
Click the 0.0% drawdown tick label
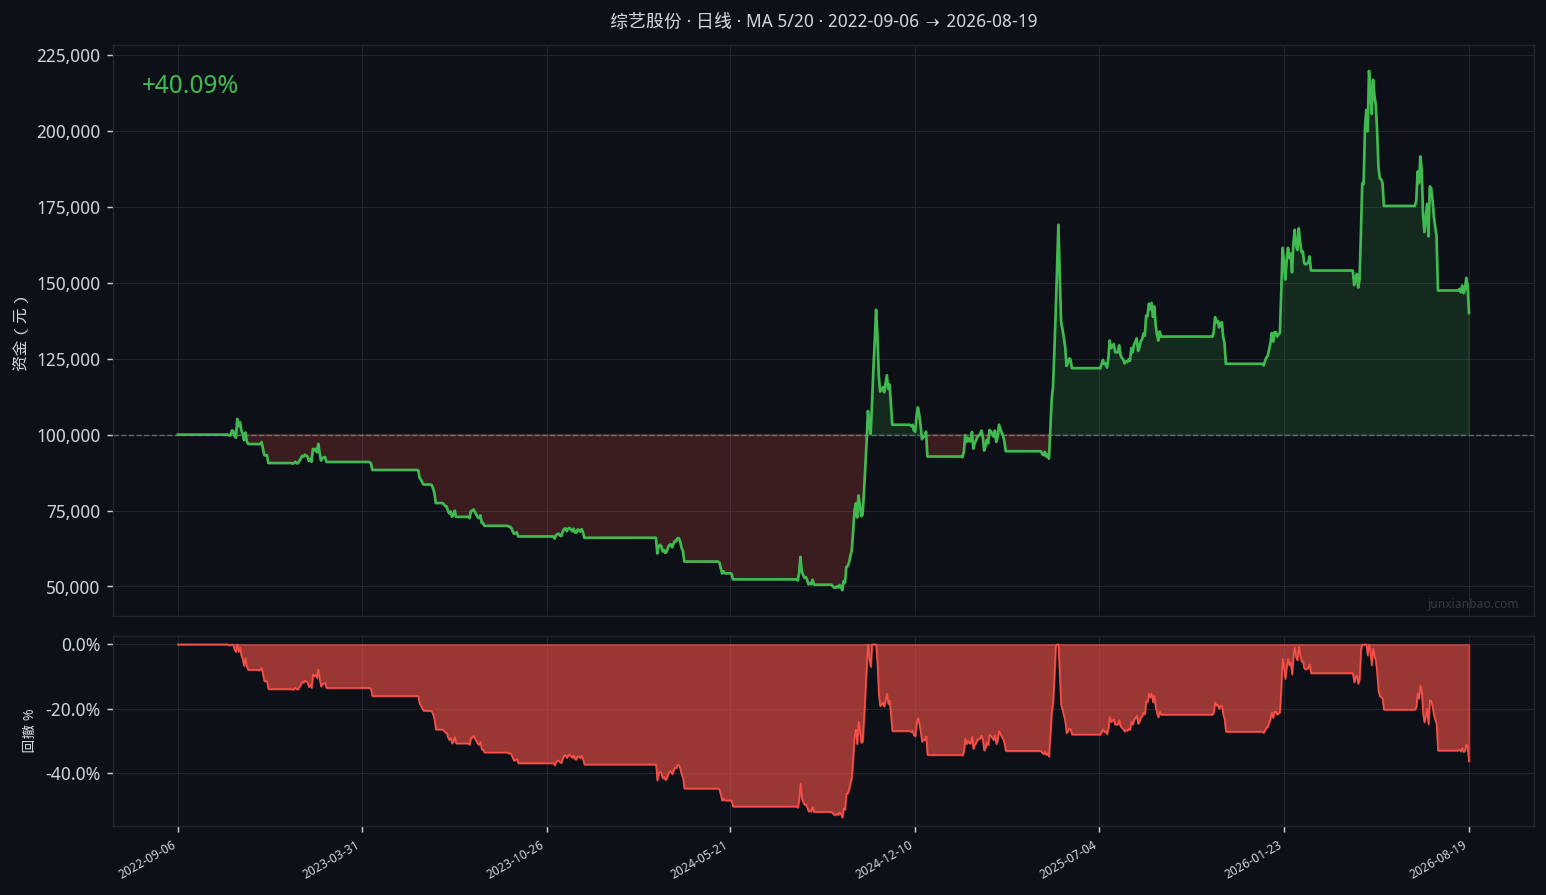click(x=81, y=645)
